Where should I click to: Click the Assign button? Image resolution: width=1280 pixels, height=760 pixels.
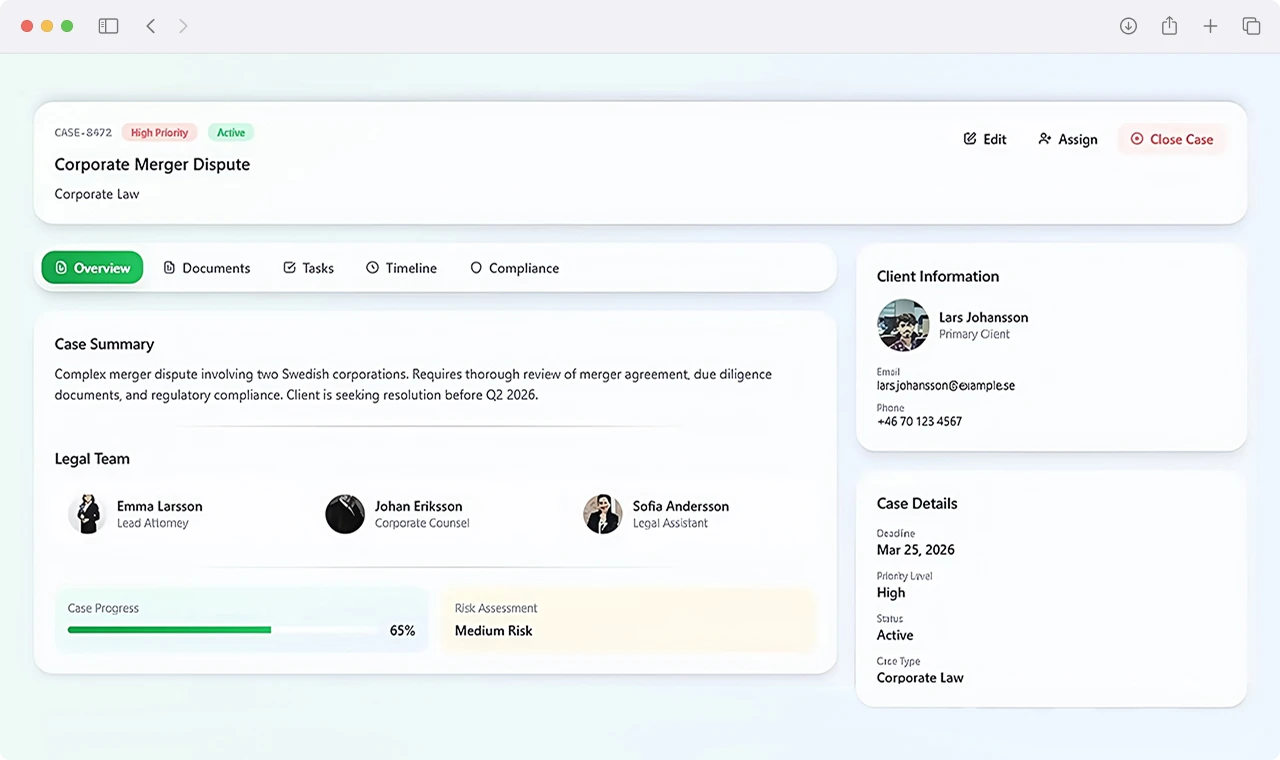(1068, 139)
